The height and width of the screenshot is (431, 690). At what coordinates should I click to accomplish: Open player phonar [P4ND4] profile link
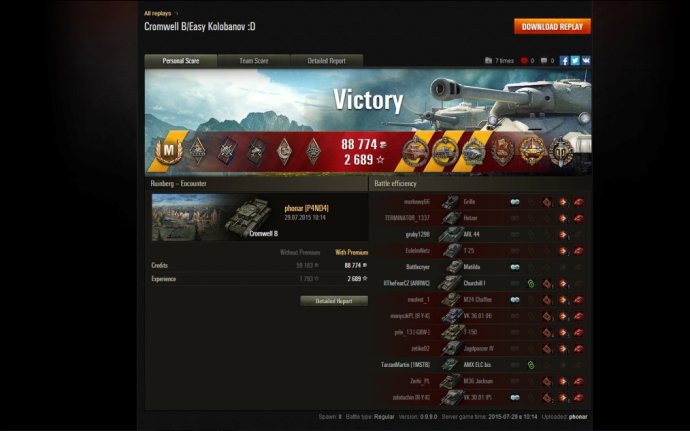coord(306,208)
